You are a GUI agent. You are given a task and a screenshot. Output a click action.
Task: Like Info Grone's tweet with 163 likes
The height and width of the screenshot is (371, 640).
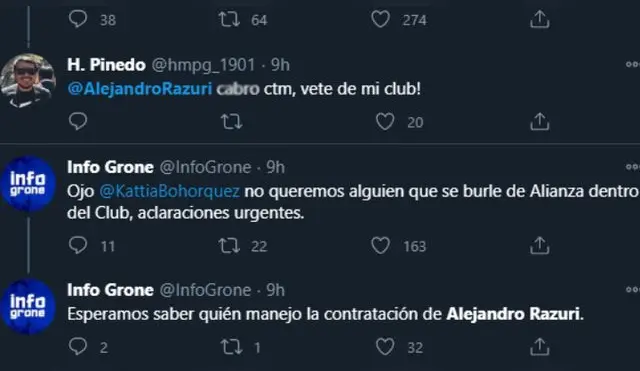coord(380,246)
